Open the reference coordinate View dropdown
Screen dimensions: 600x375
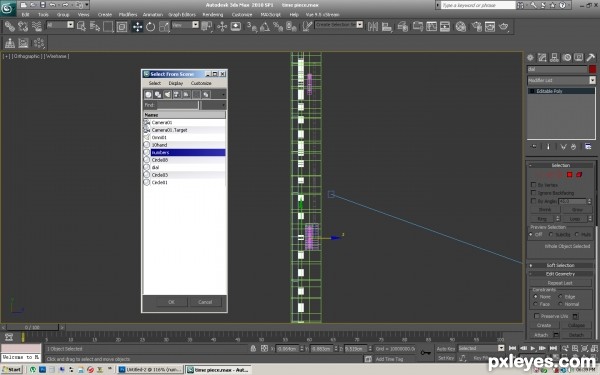[196, 25]
